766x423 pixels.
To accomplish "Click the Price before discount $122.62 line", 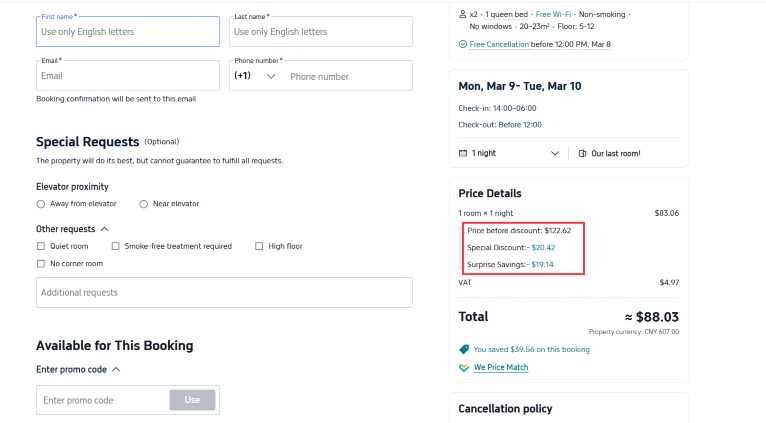I will (519, 231).
